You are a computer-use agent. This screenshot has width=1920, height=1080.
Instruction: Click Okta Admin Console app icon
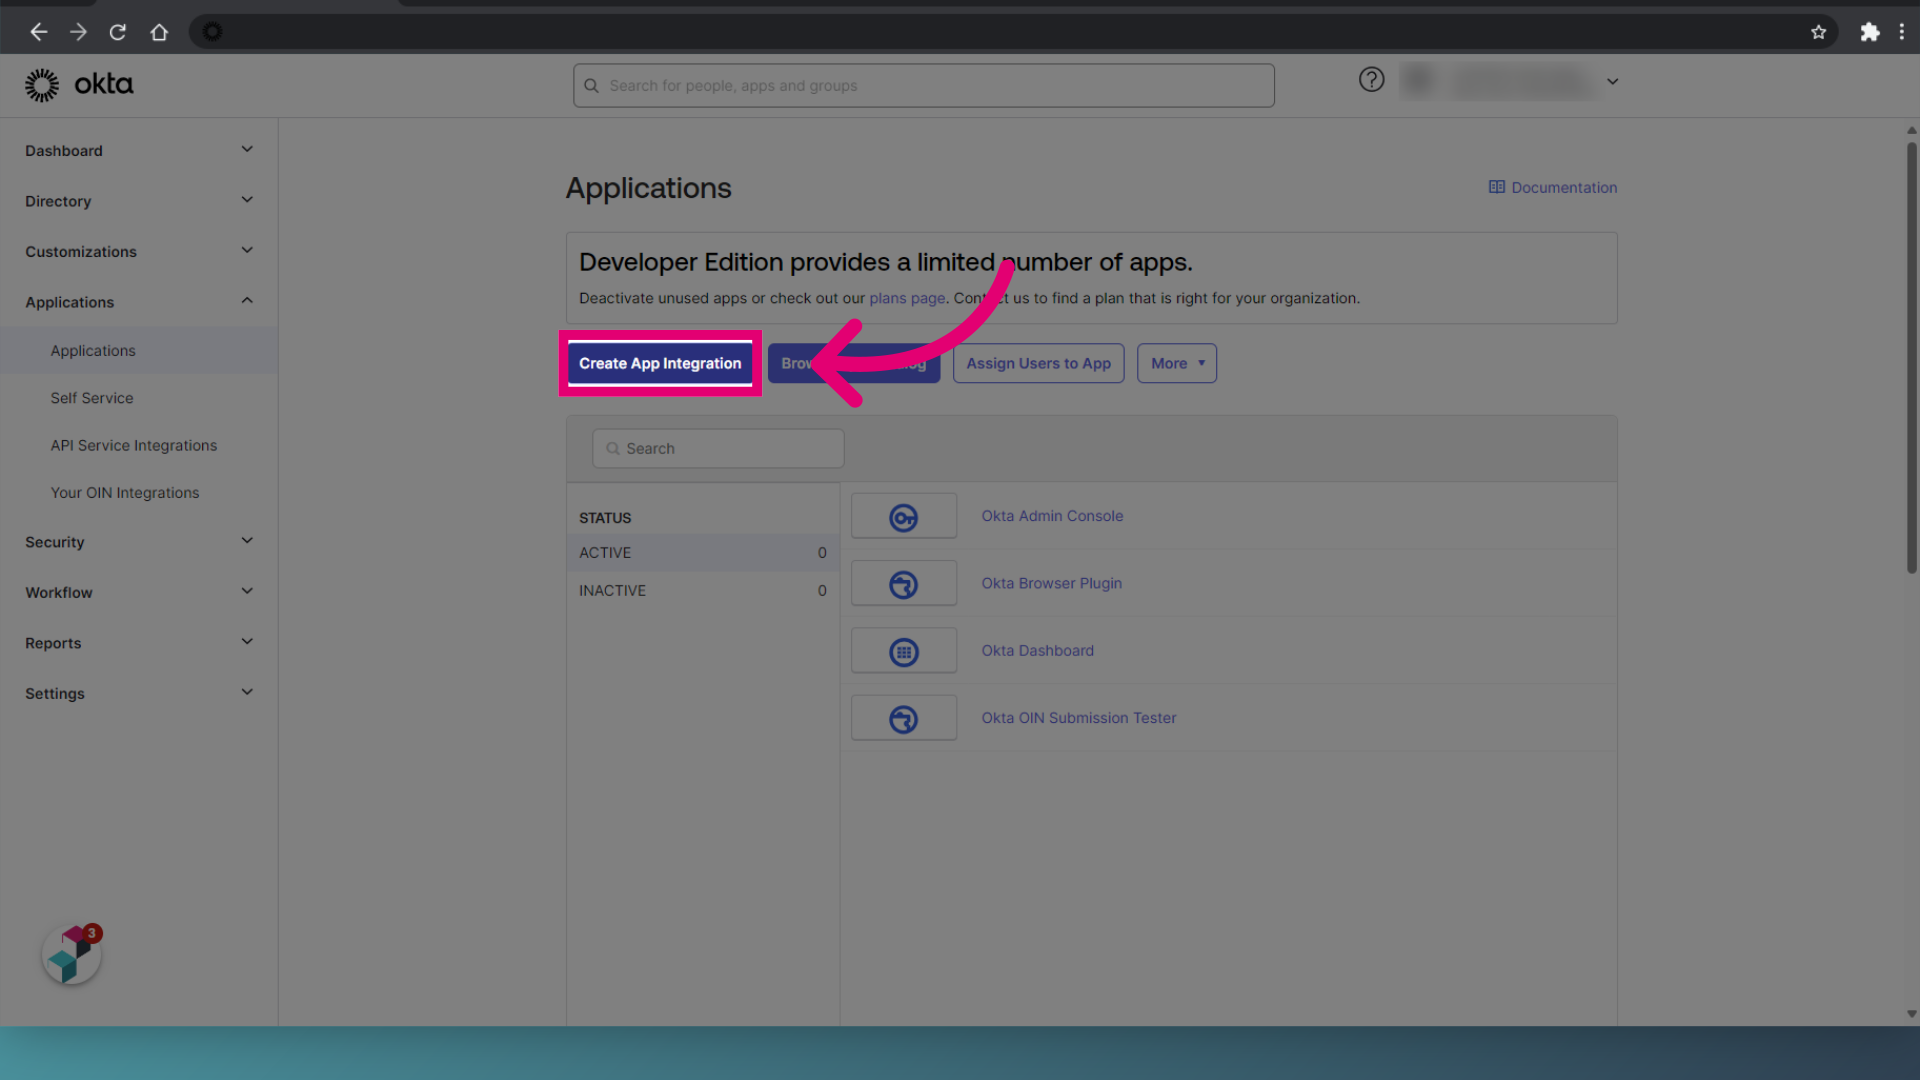click(x=903, y=516)
